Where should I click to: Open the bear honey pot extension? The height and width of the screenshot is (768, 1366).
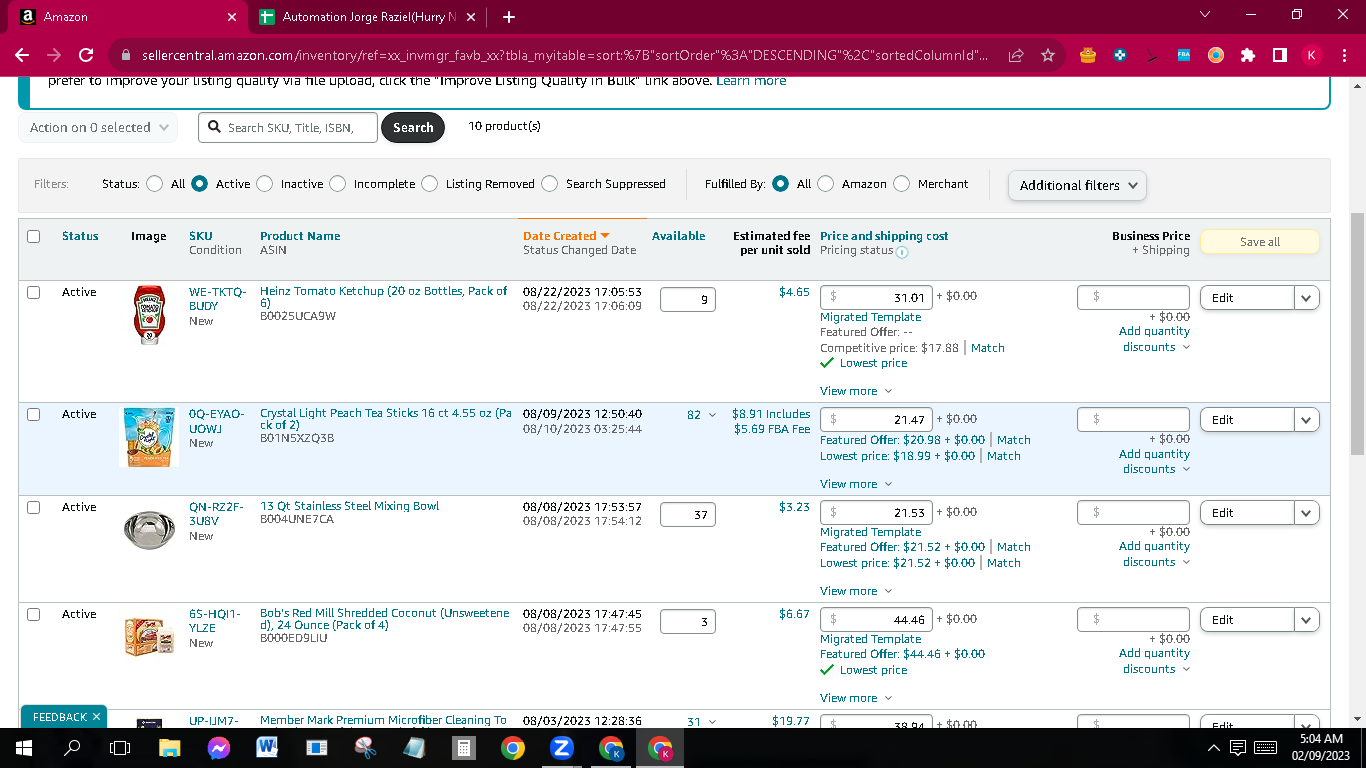[1088, 56]
